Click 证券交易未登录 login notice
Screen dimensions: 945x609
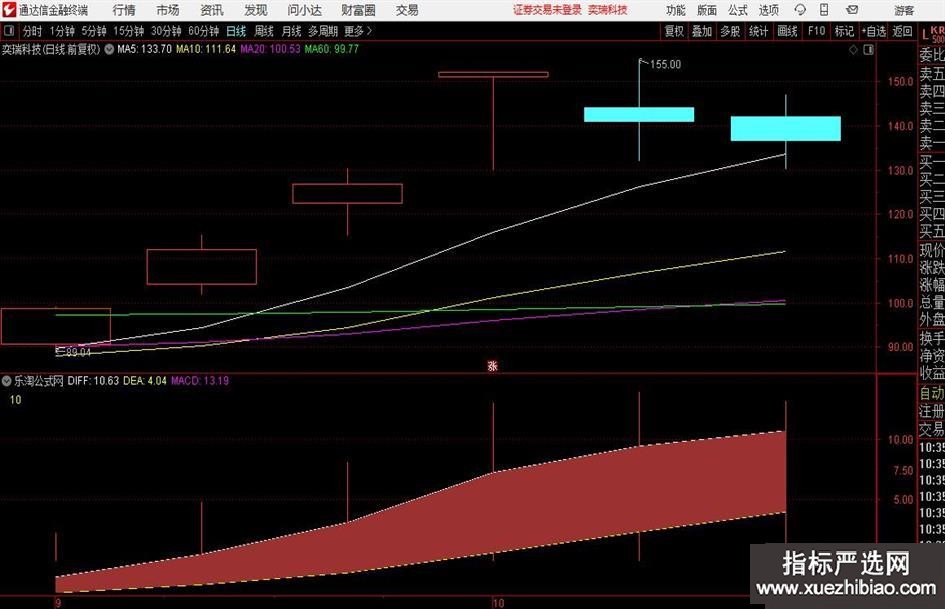[547, 10]
